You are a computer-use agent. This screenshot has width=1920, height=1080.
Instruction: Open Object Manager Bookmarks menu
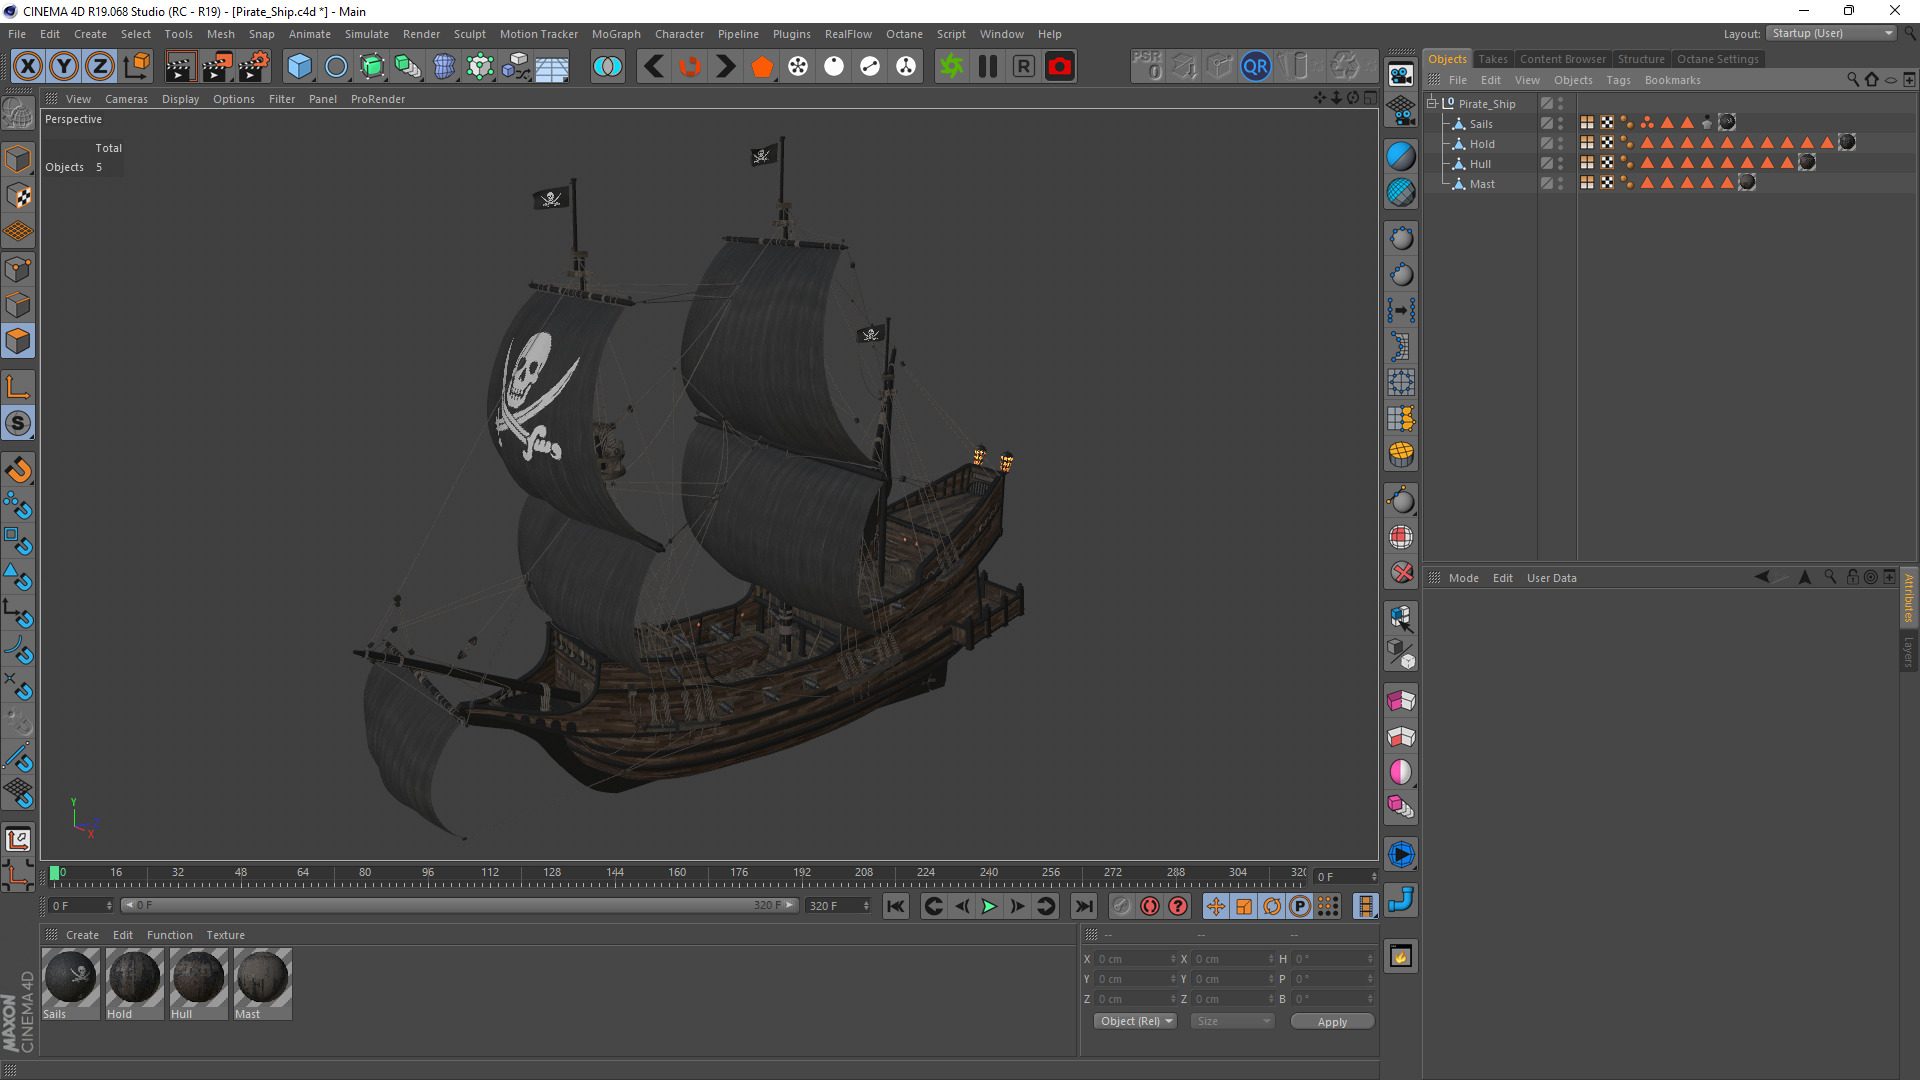coord(1672,80)
